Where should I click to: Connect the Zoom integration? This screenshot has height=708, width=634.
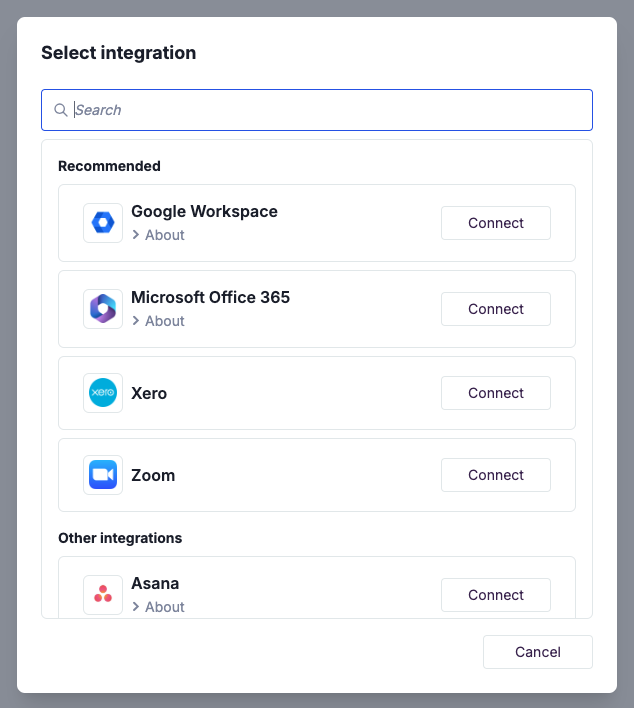point(496,475)
